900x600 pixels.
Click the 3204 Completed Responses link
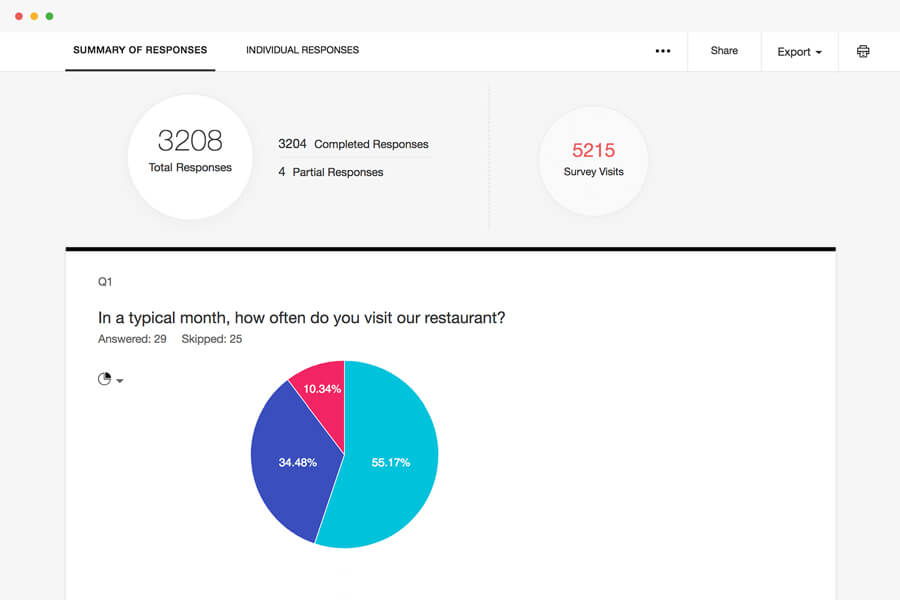pos(353,144)
